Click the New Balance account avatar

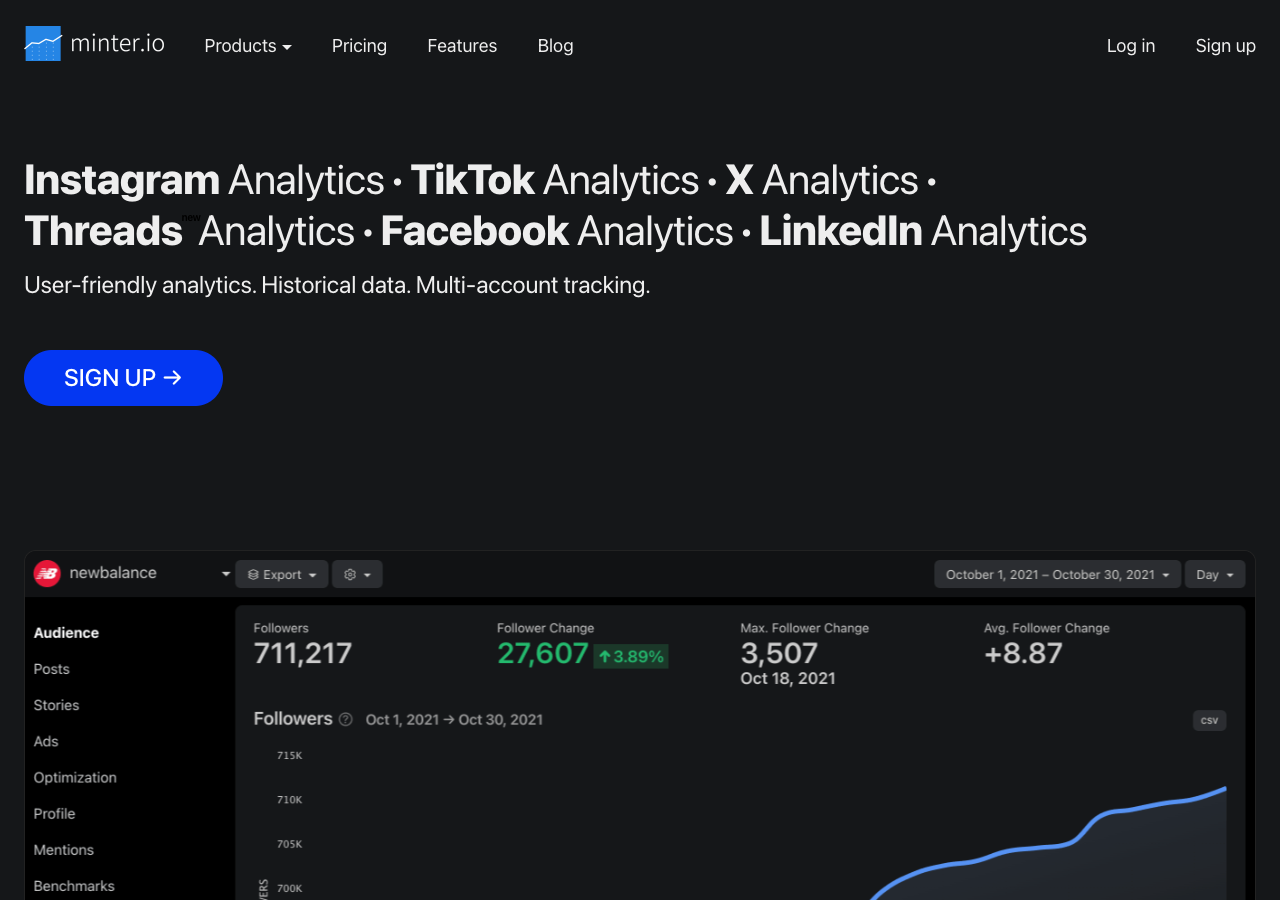click(46, 573)
